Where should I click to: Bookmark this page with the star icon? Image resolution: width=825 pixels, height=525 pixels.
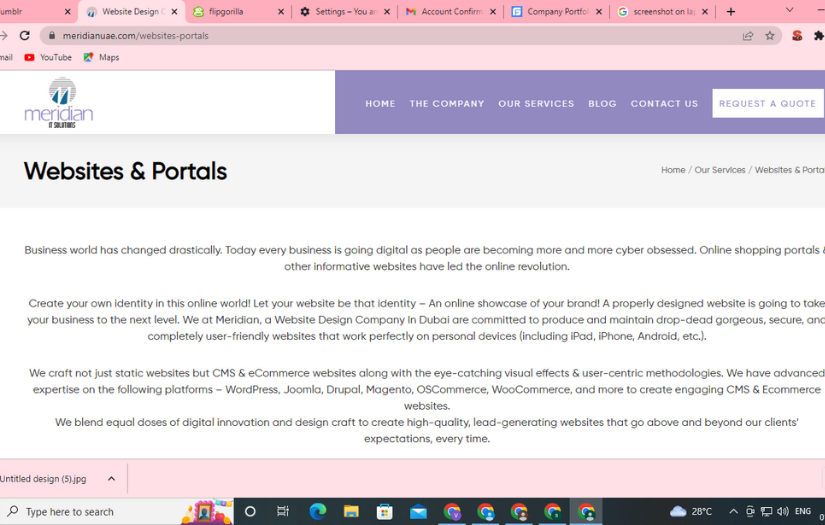tap(770, 36)
